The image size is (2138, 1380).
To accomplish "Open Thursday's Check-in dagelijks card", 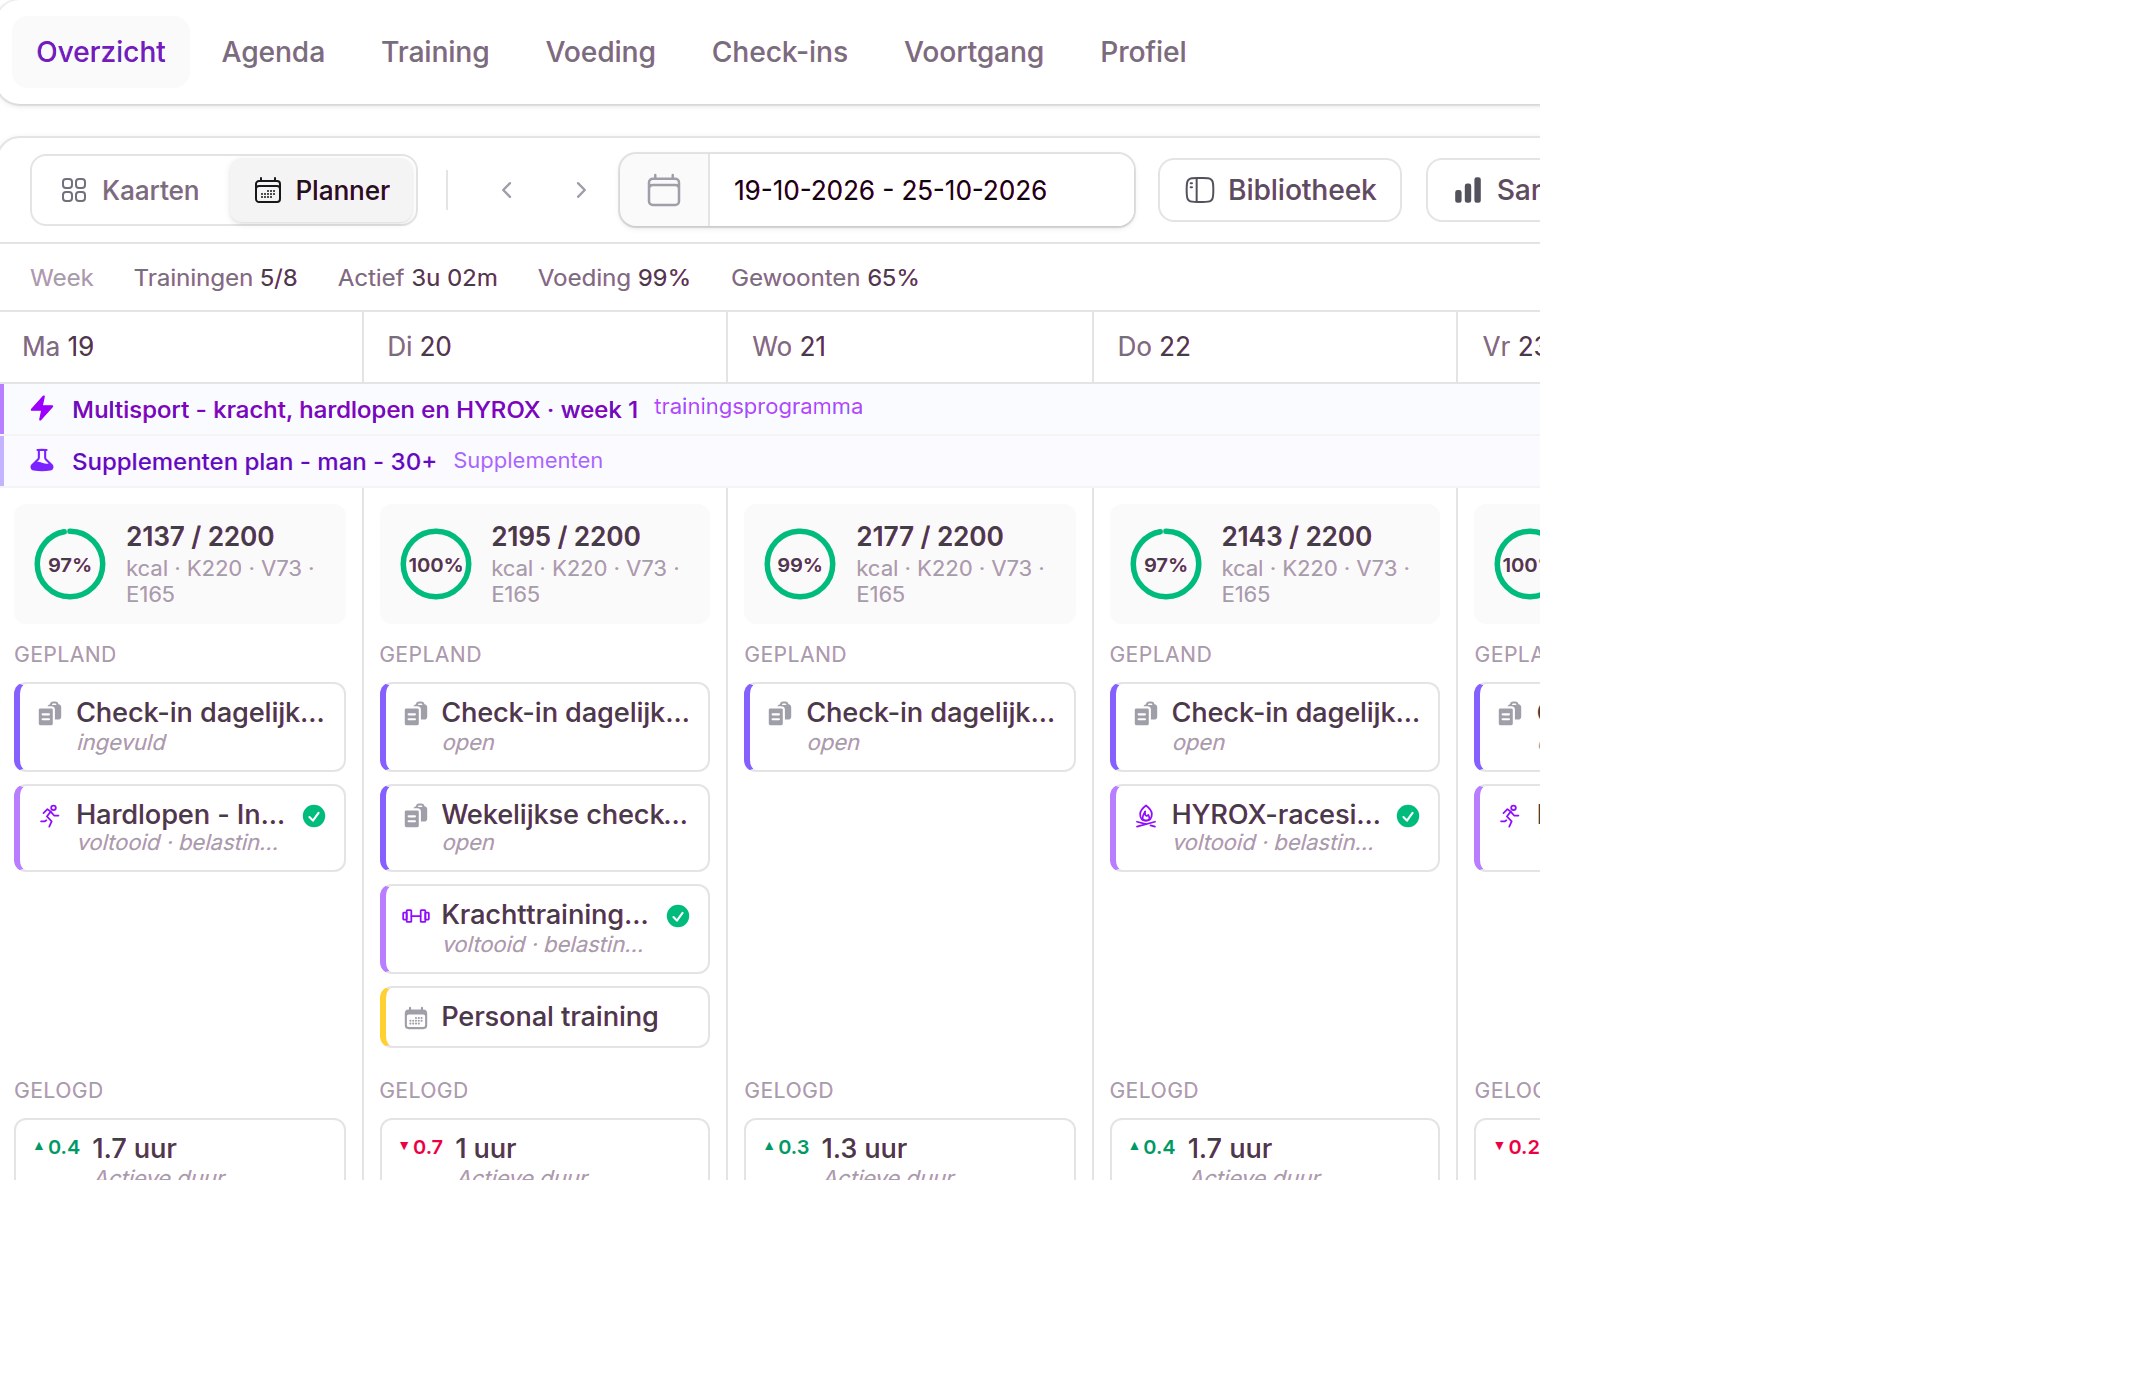I will tap(1275, 727).
